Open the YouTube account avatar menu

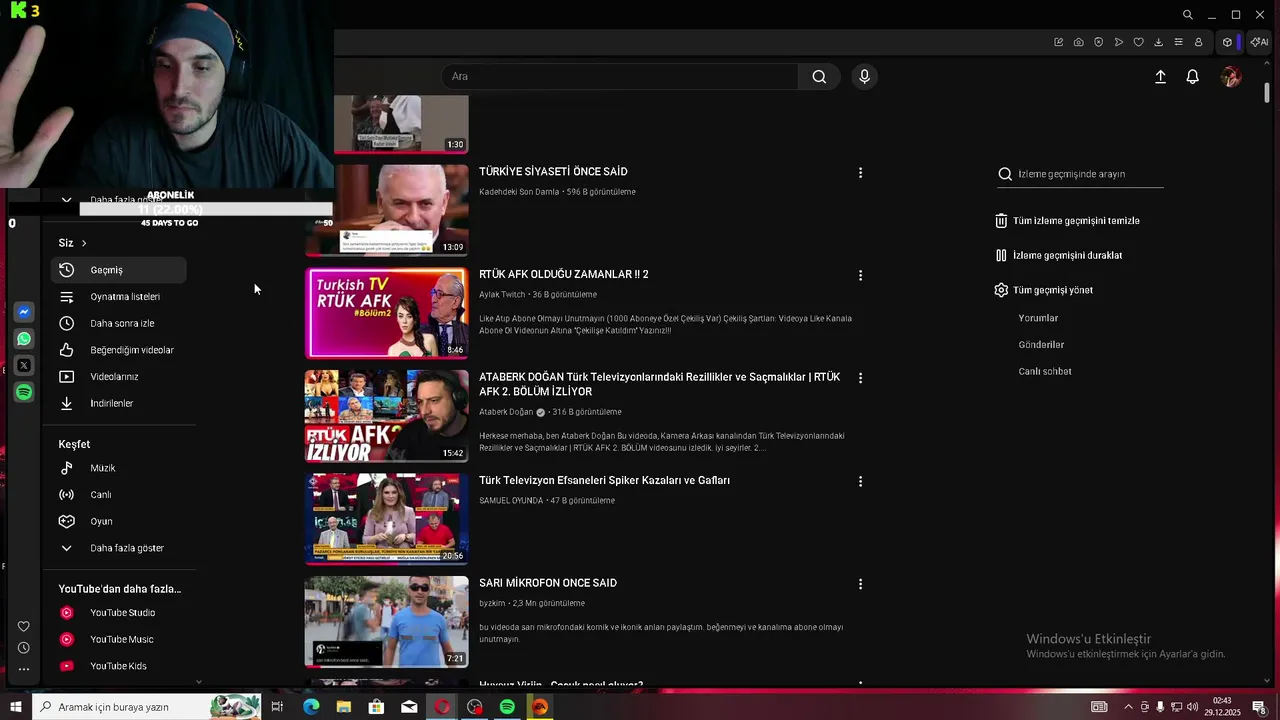pos(1231,77)
